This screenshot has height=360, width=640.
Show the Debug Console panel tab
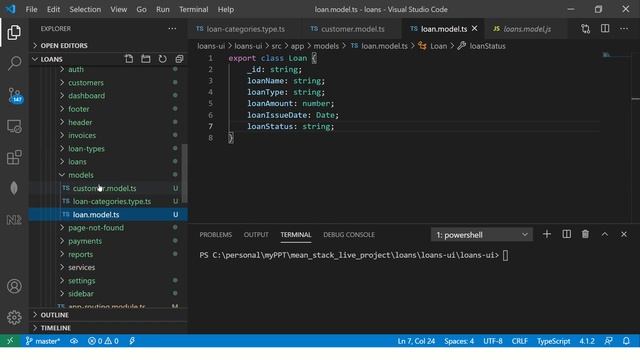[349, 235]
